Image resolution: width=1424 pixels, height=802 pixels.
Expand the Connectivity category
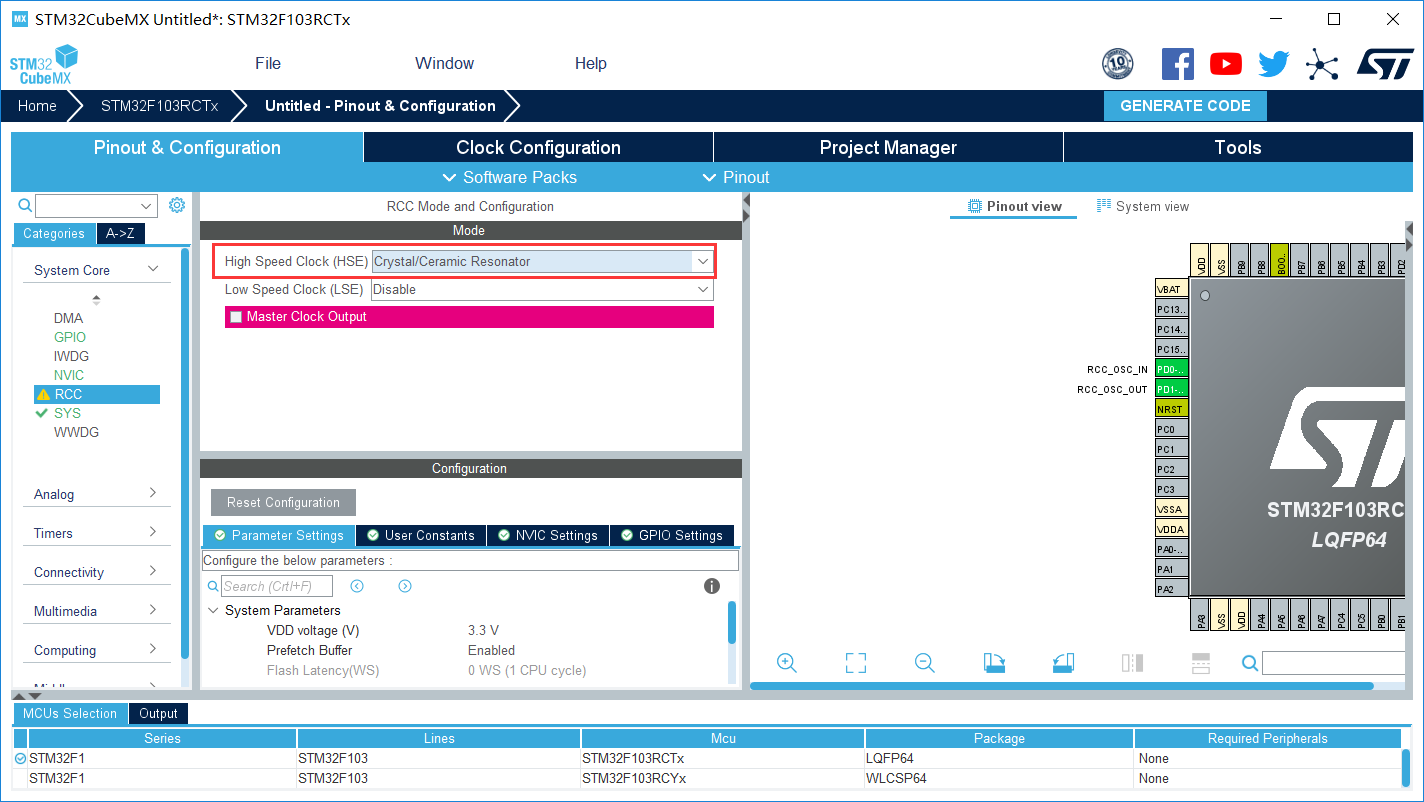click(x=153, y=571)
